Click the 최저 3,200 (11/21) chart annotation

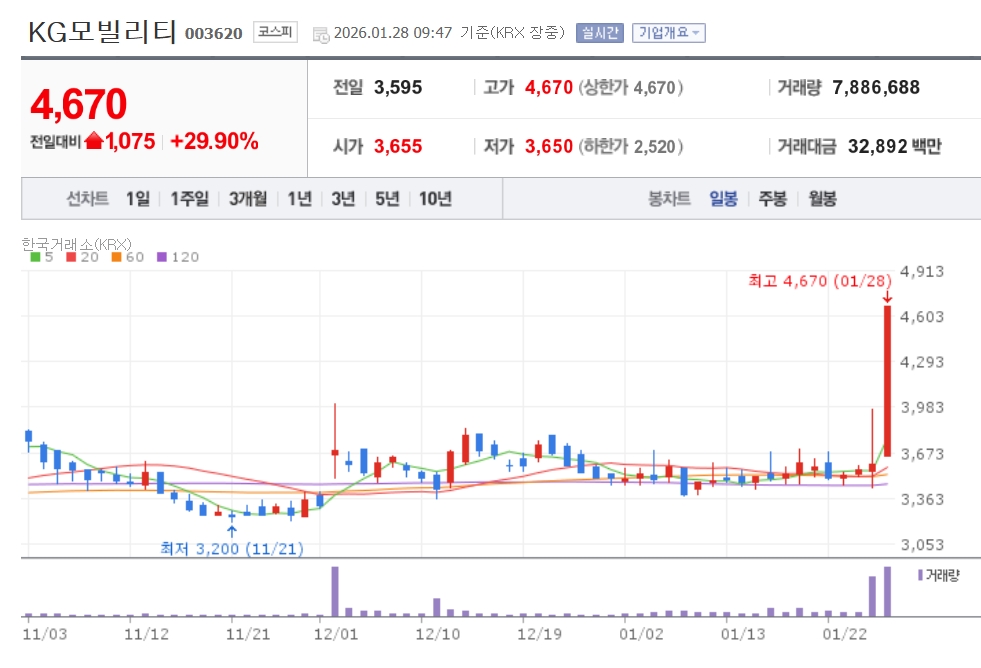pos(232,549)
